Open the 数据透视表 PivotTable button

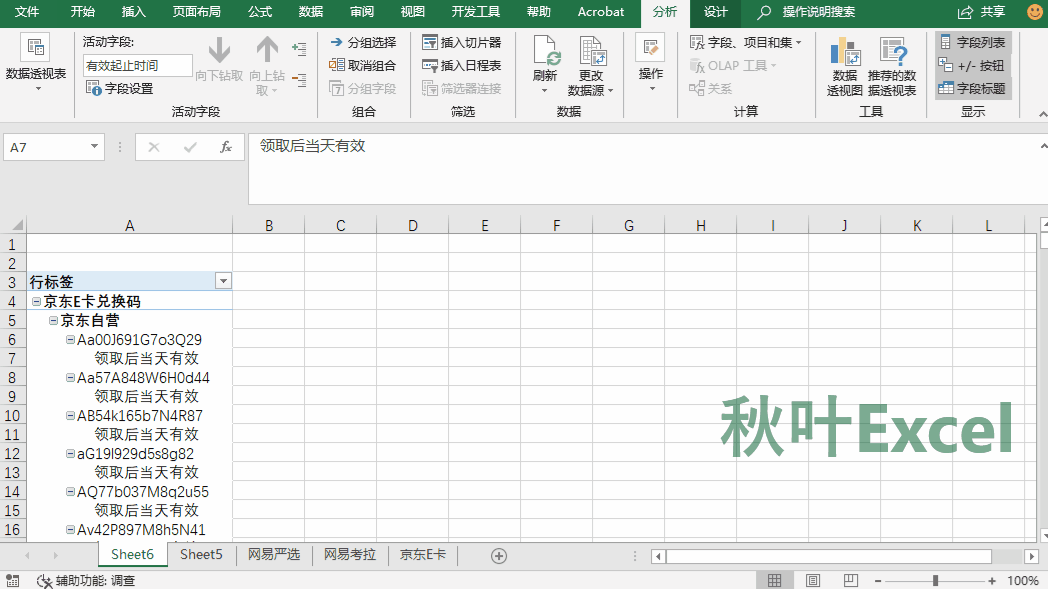pos(35,64)
